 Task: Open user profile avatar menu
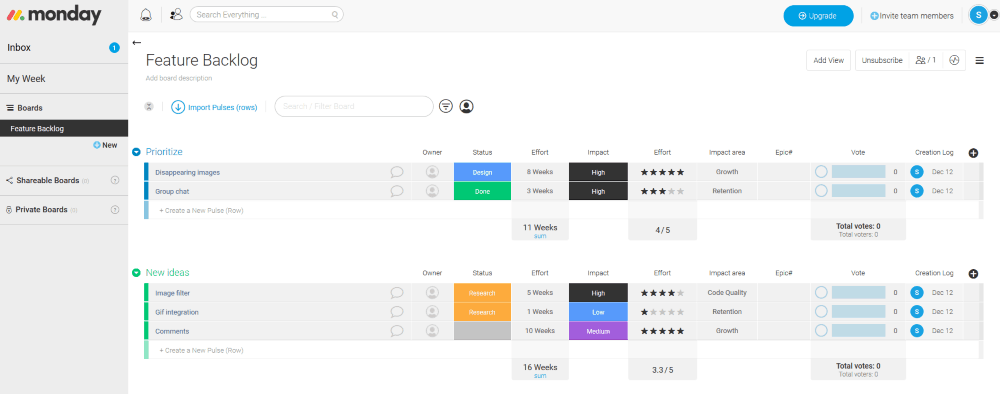point(978,15)
